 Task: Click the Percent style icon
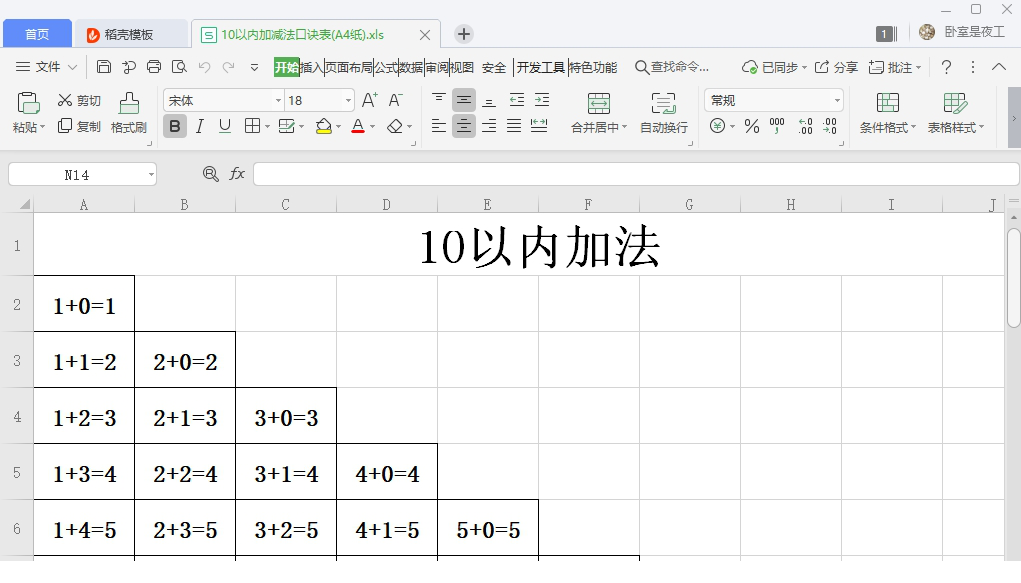click(x=752, y=126)
